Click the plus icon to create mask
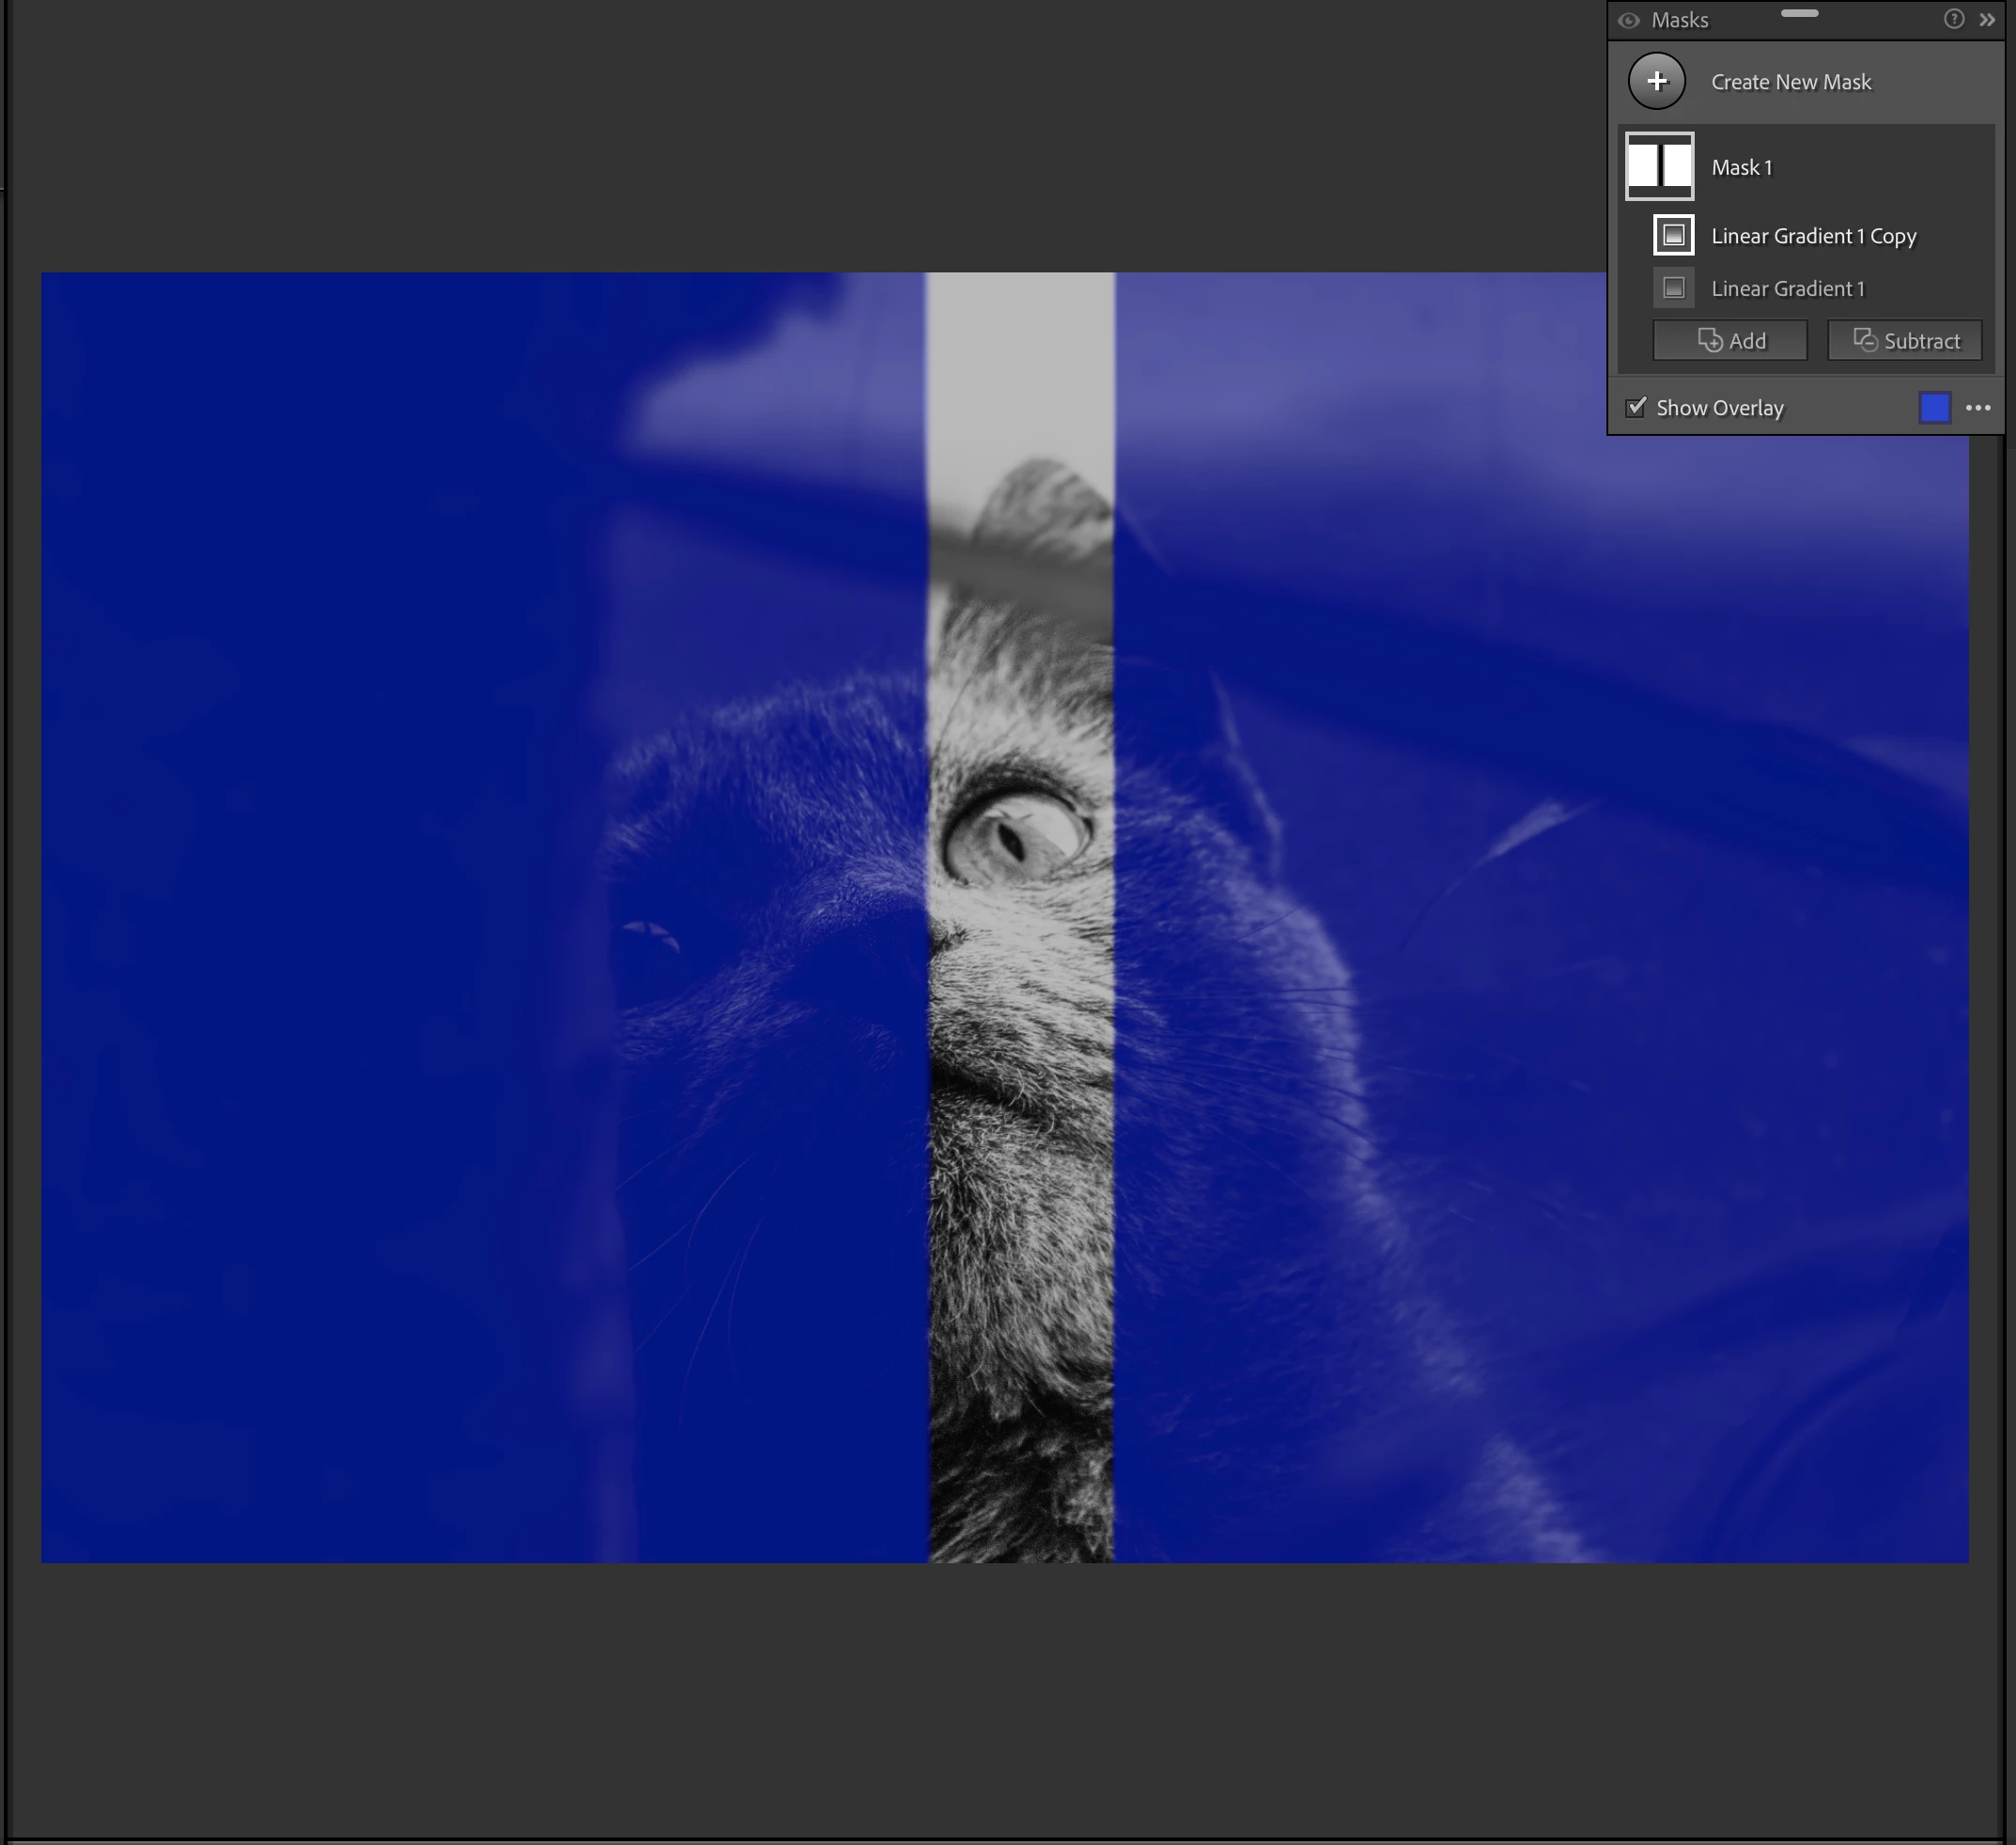 click(1656, 81)
